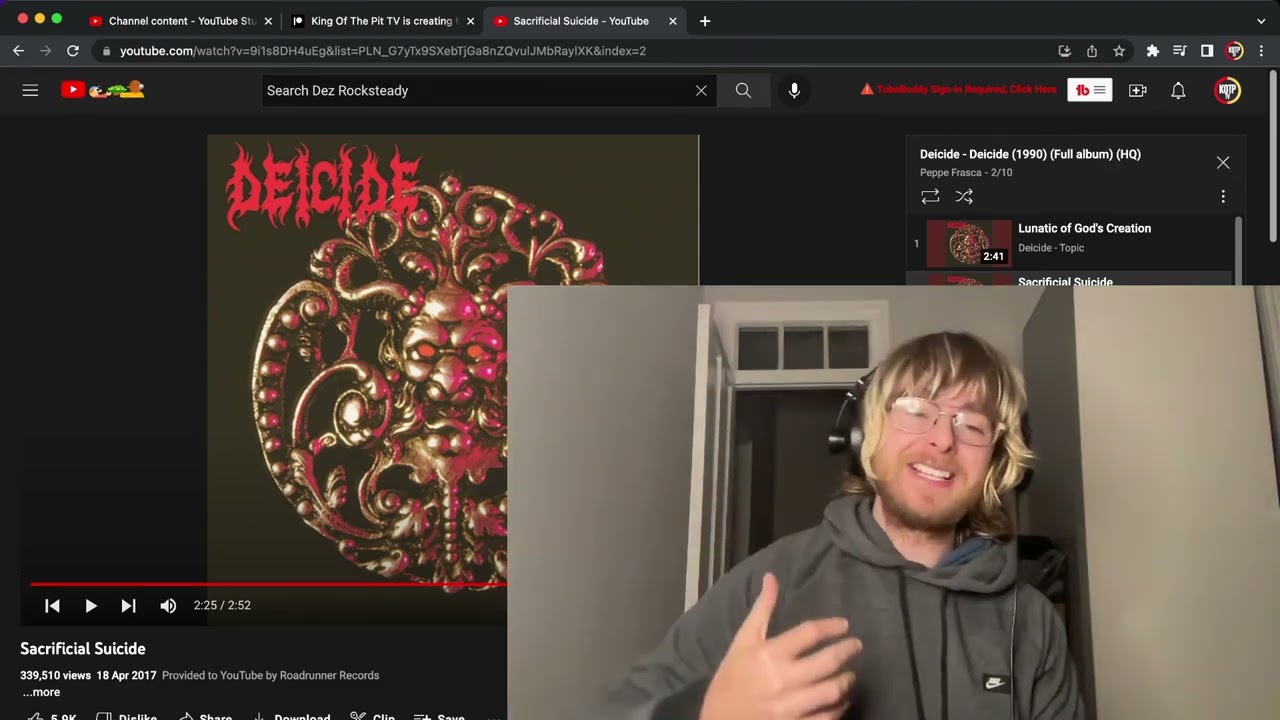Open Chrome three-dot menu
The width and height of the screenshot is (1280, 720).
[1262, 51]
